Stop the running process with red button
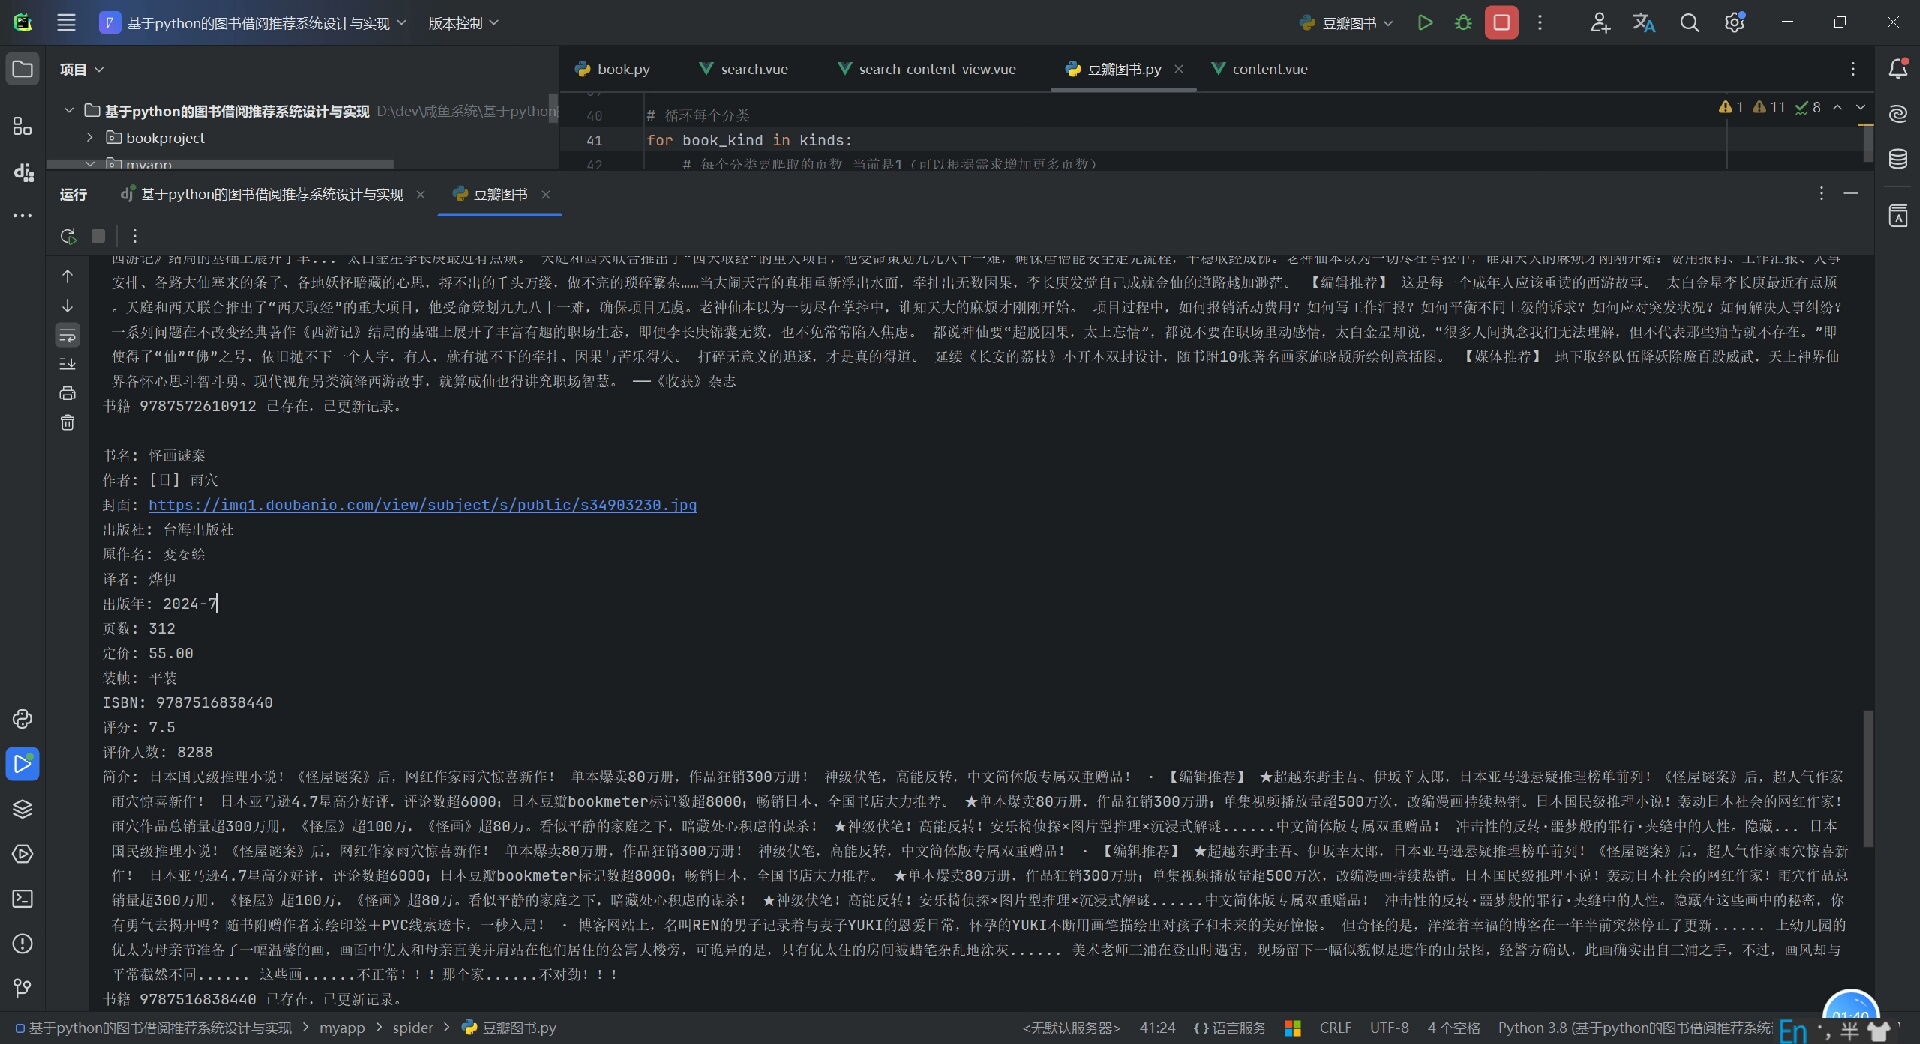 pos(1501,23)
